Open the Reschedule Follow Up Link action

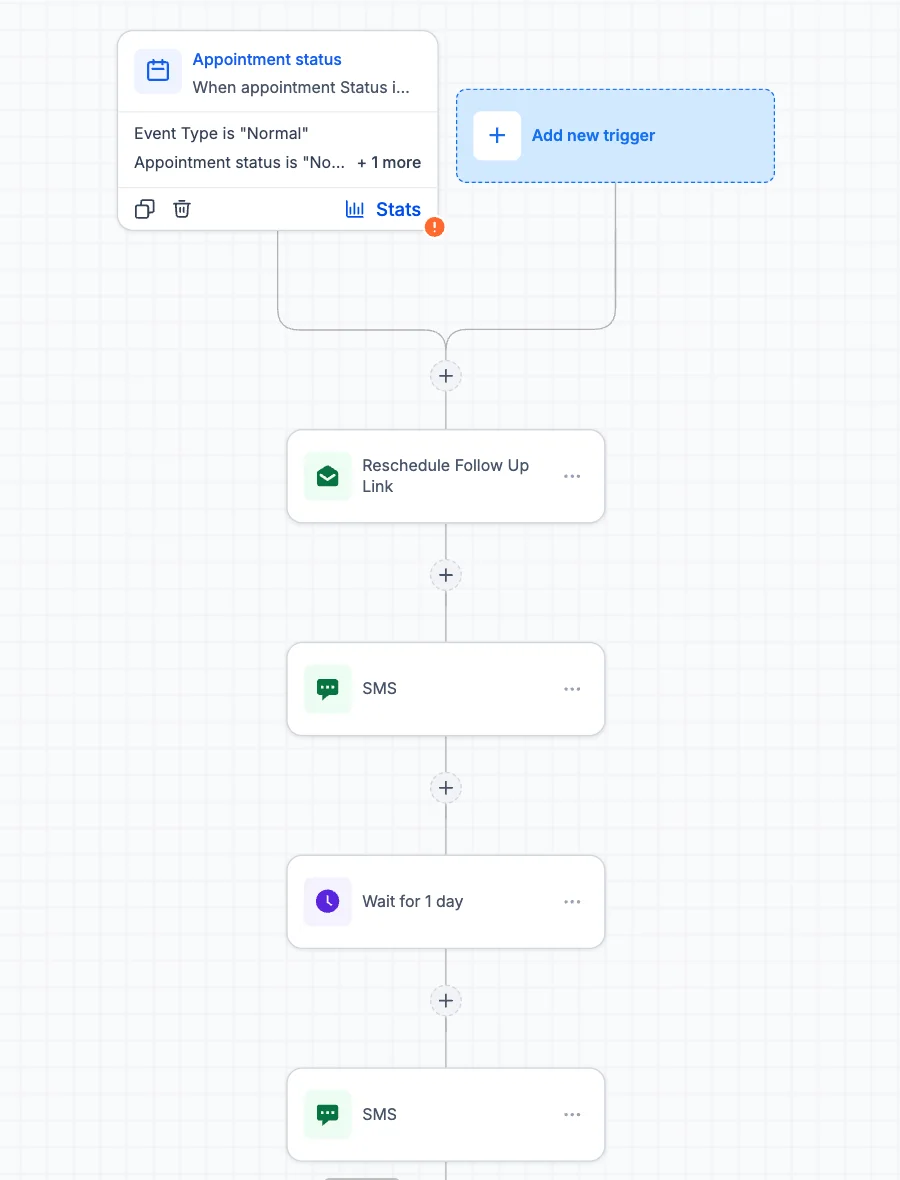[x=445, y=476]
